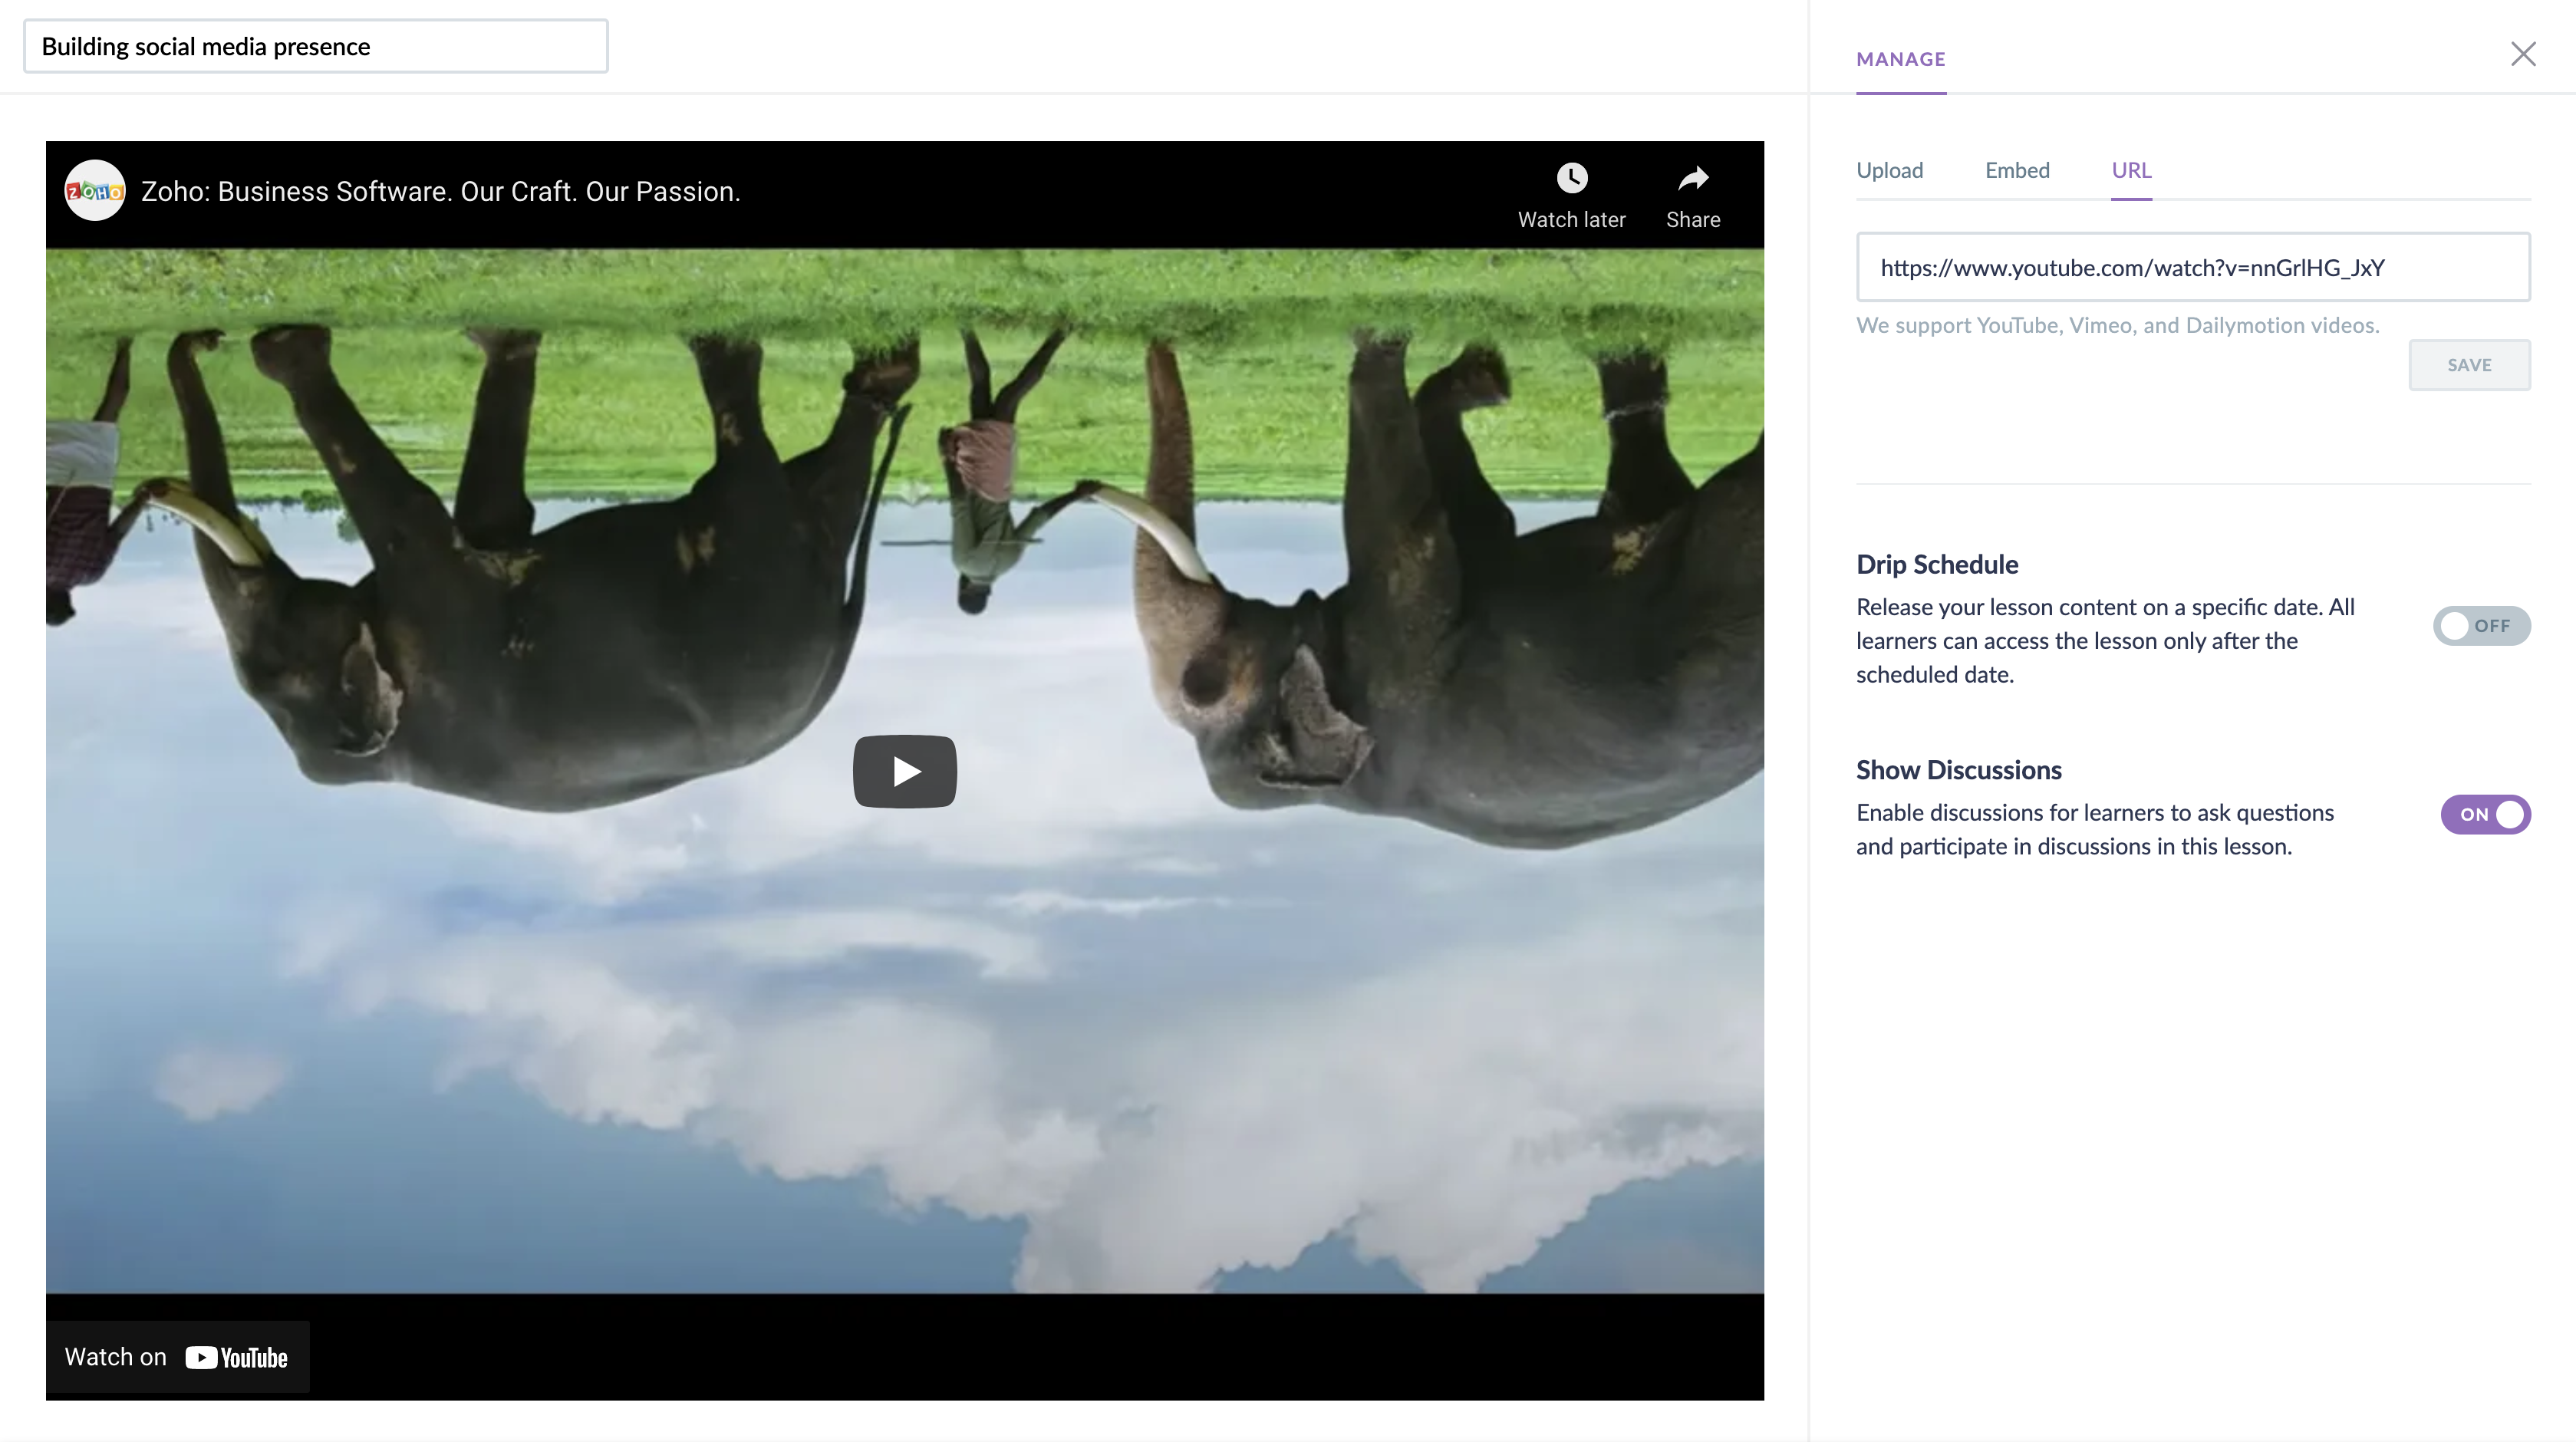This screenshot has width=2576, height=1442.
Task: Click the SAVE button
Action: click(x=2469, y=365)
